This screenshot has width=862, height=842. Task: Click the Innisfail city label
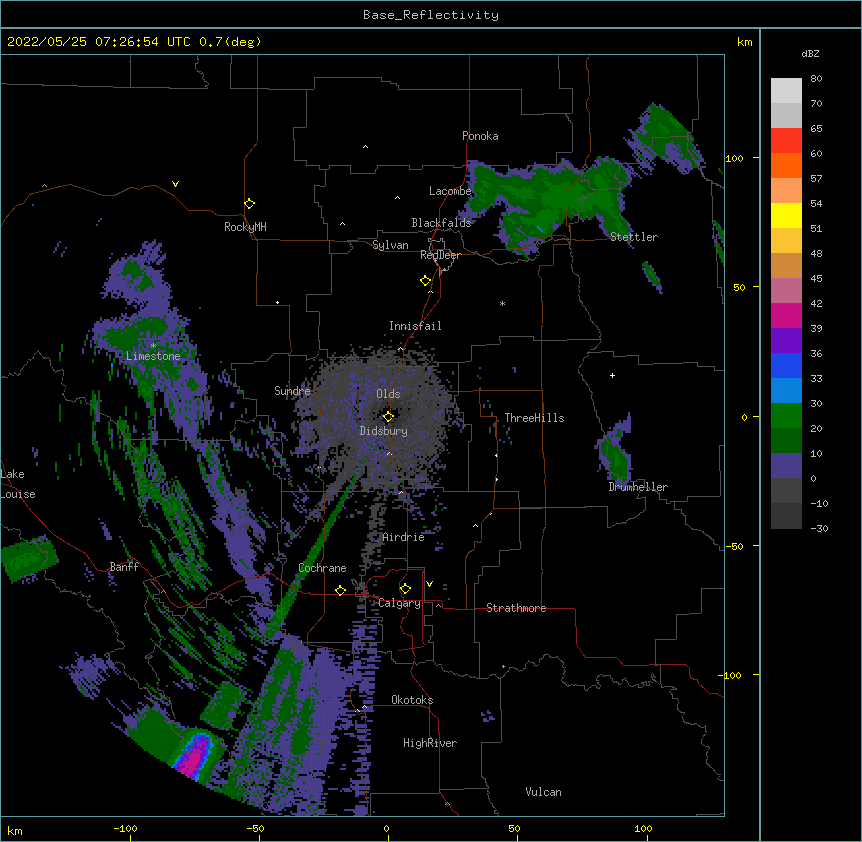click(415, 326)
